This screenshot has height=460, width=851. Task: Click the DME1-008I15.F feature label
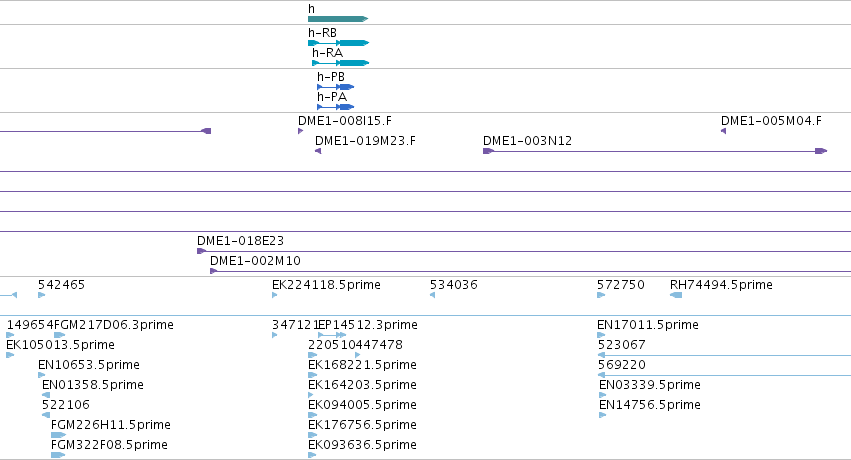(345, 120)
